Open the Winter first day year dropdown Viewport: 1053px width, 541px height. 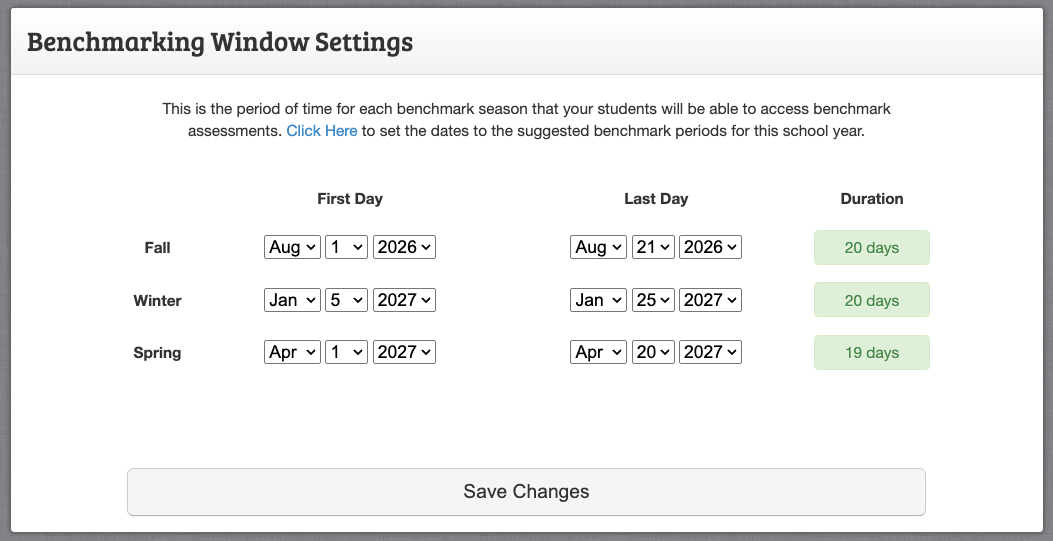(x=404, y=300)
